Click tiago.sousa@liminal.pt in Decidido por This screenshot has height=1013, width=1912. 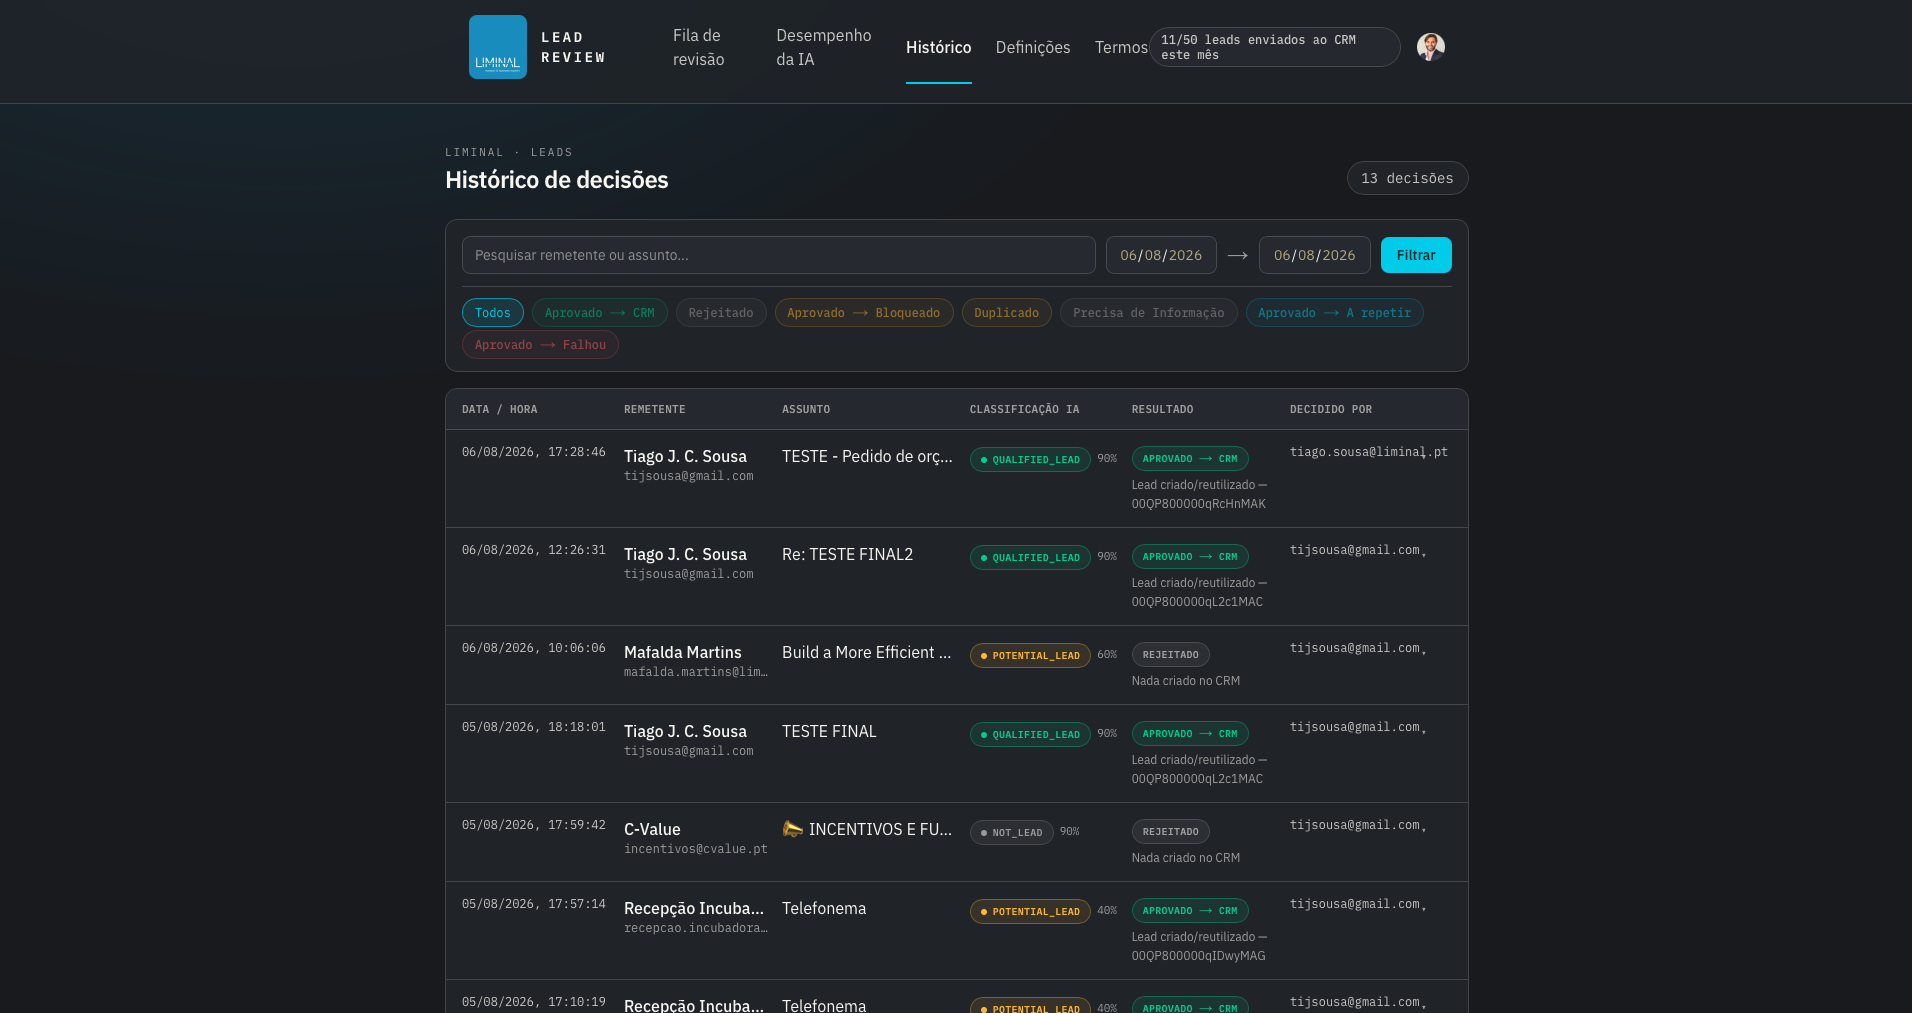point(1369,452)
